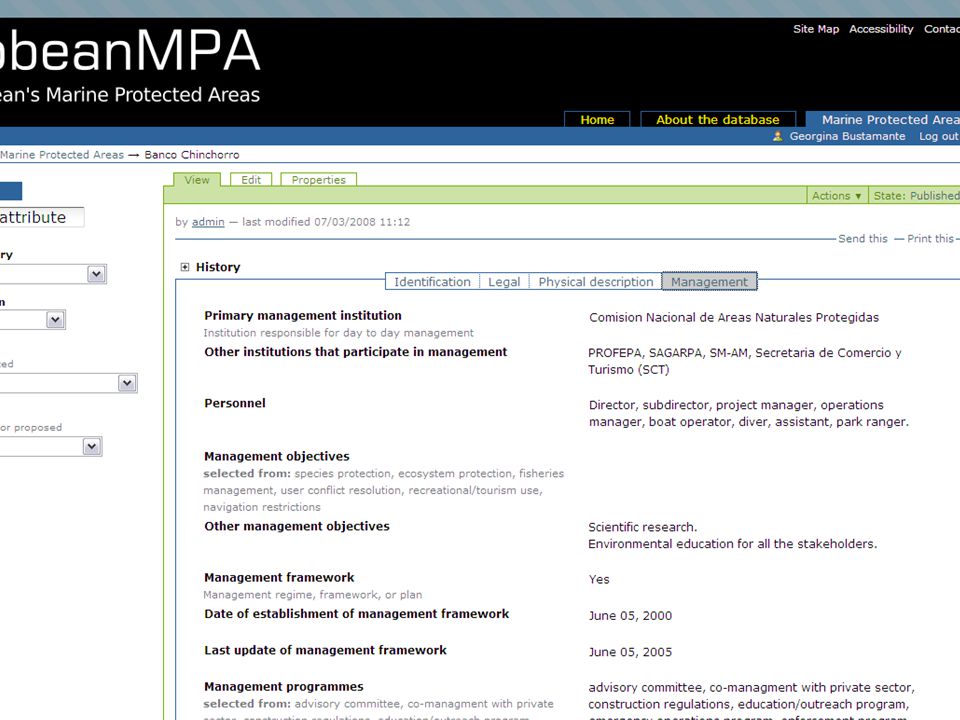Click the 'Scientific research.' text
Image resolution: width=960 pixels, height=720 pixels.
point(642,527)
